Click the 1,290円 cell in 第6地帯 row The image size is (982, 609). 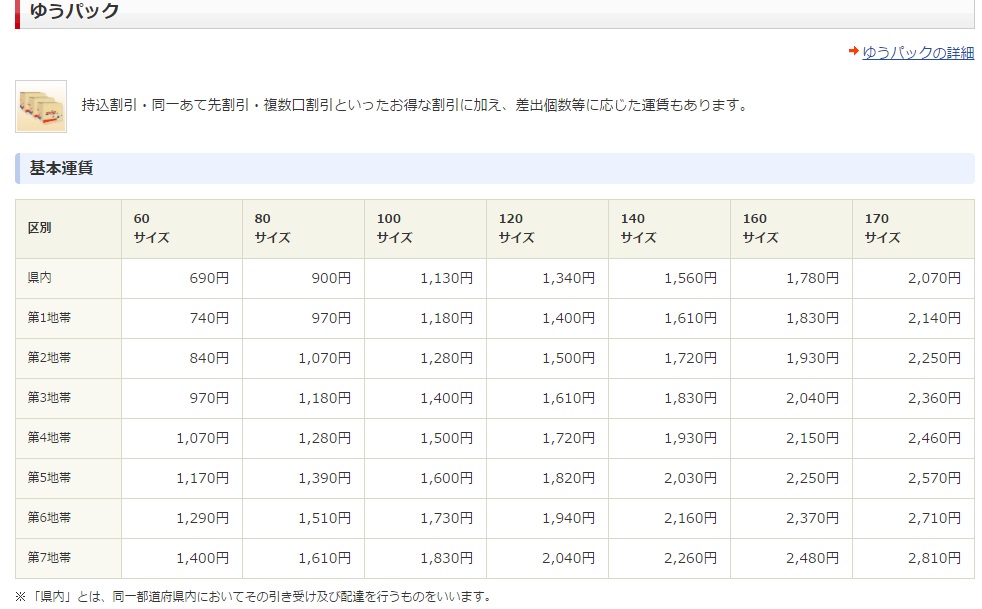pyautogui.click(x=182, y=519)
